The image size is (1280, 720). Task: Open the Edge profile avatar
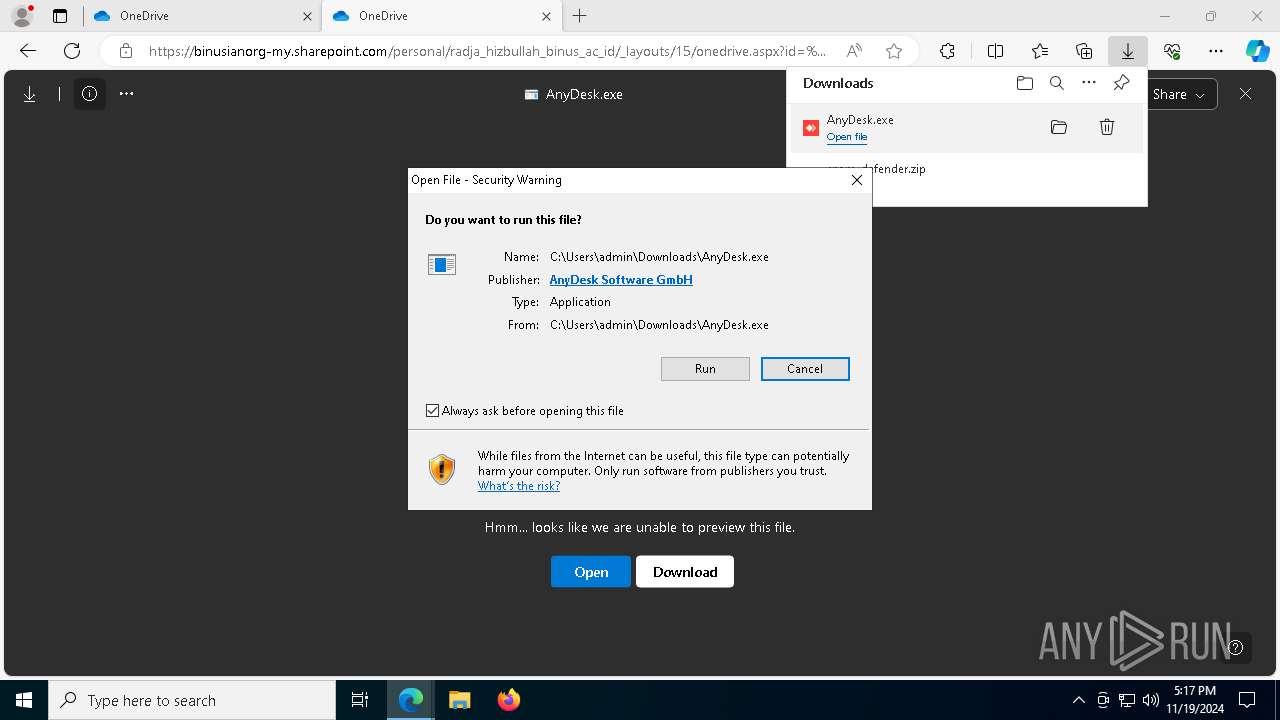point(22,16)
